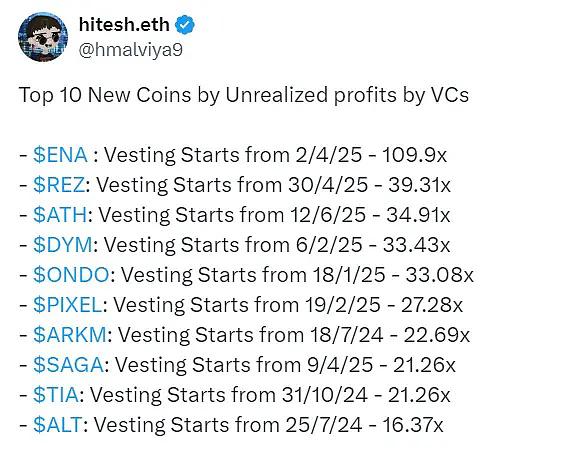Open the $ALT cashtag
The height and width of the screenshot is (454, 585).
(x=57, y=425)
